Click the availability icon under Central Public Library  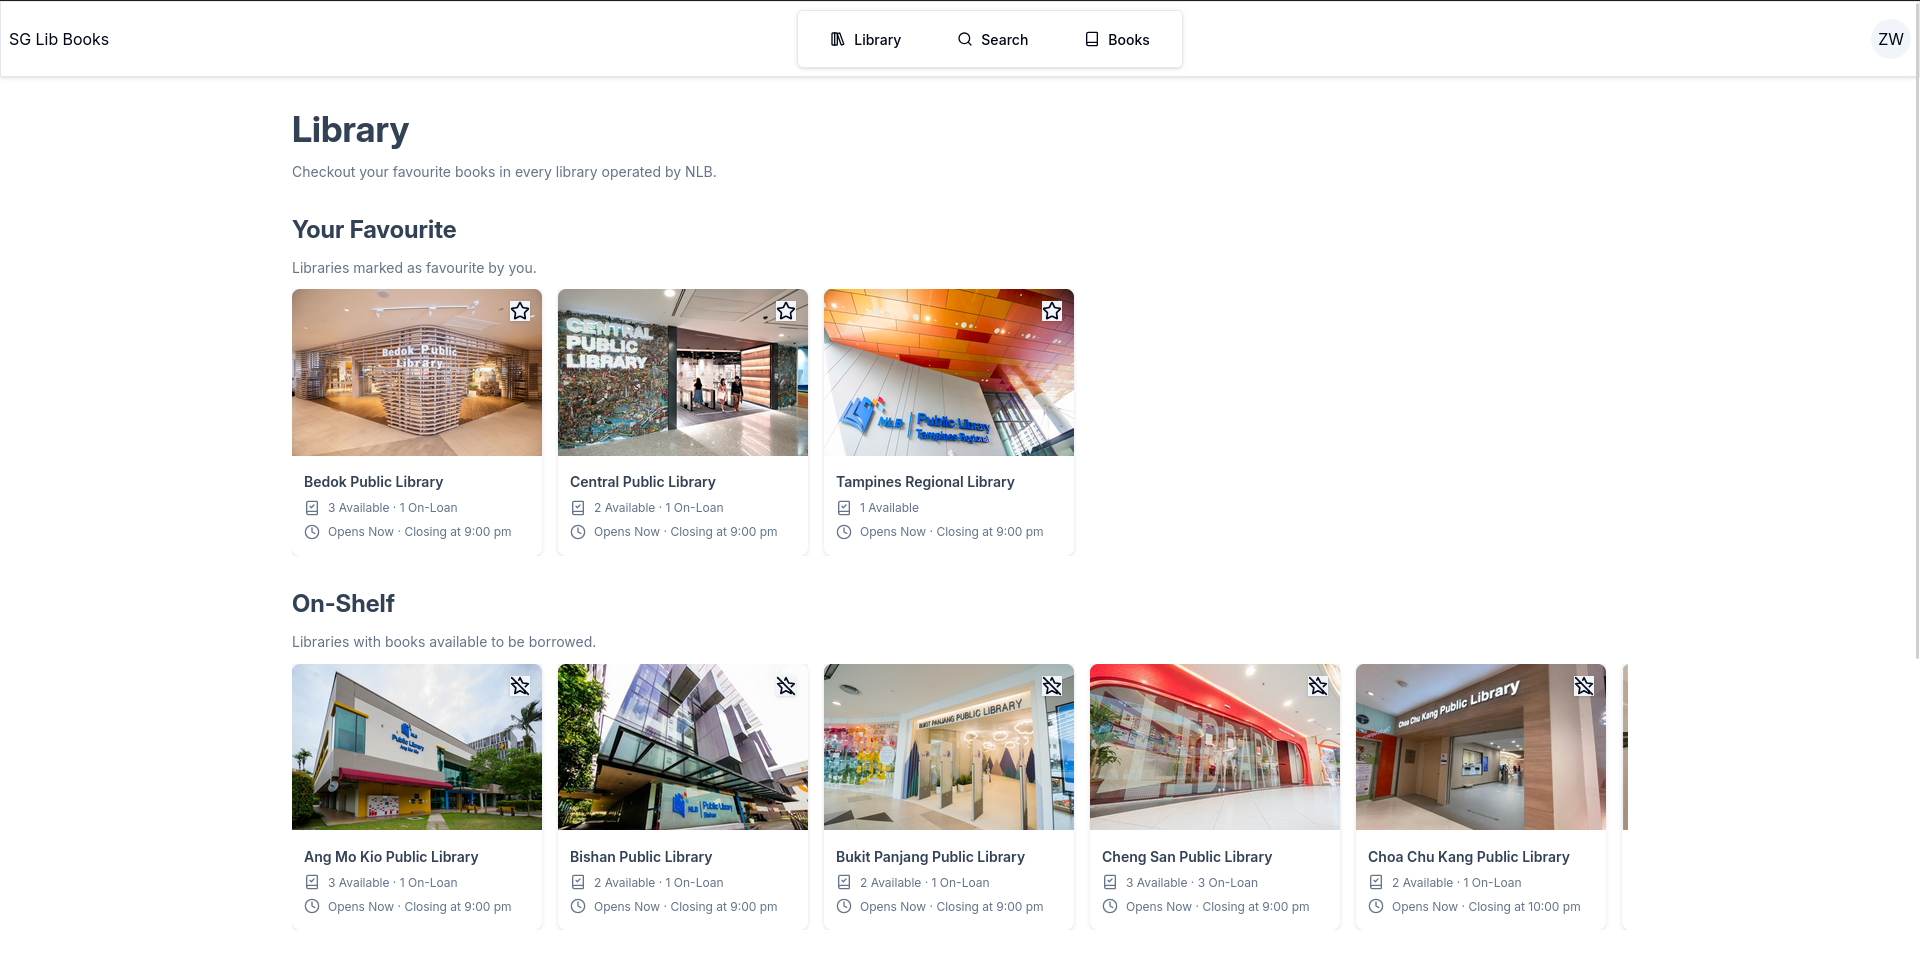(578, 508)
